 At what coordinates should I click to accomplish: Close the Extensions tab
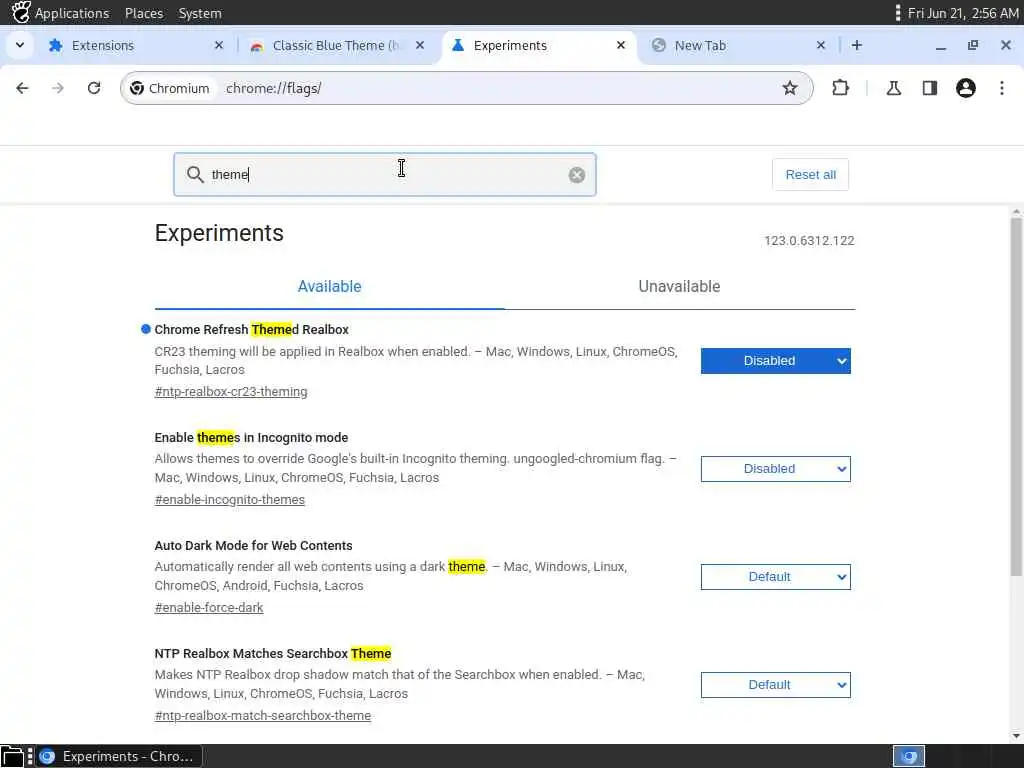click(x=219, y=45)
